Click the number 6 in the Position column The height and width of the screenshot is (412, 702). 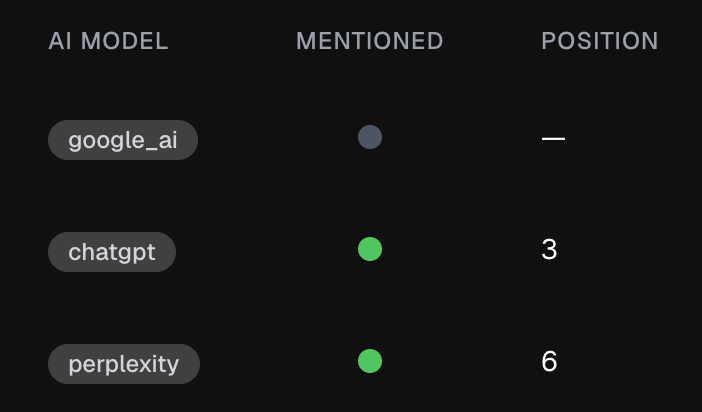pyautogui.click(x=549, y=362)
